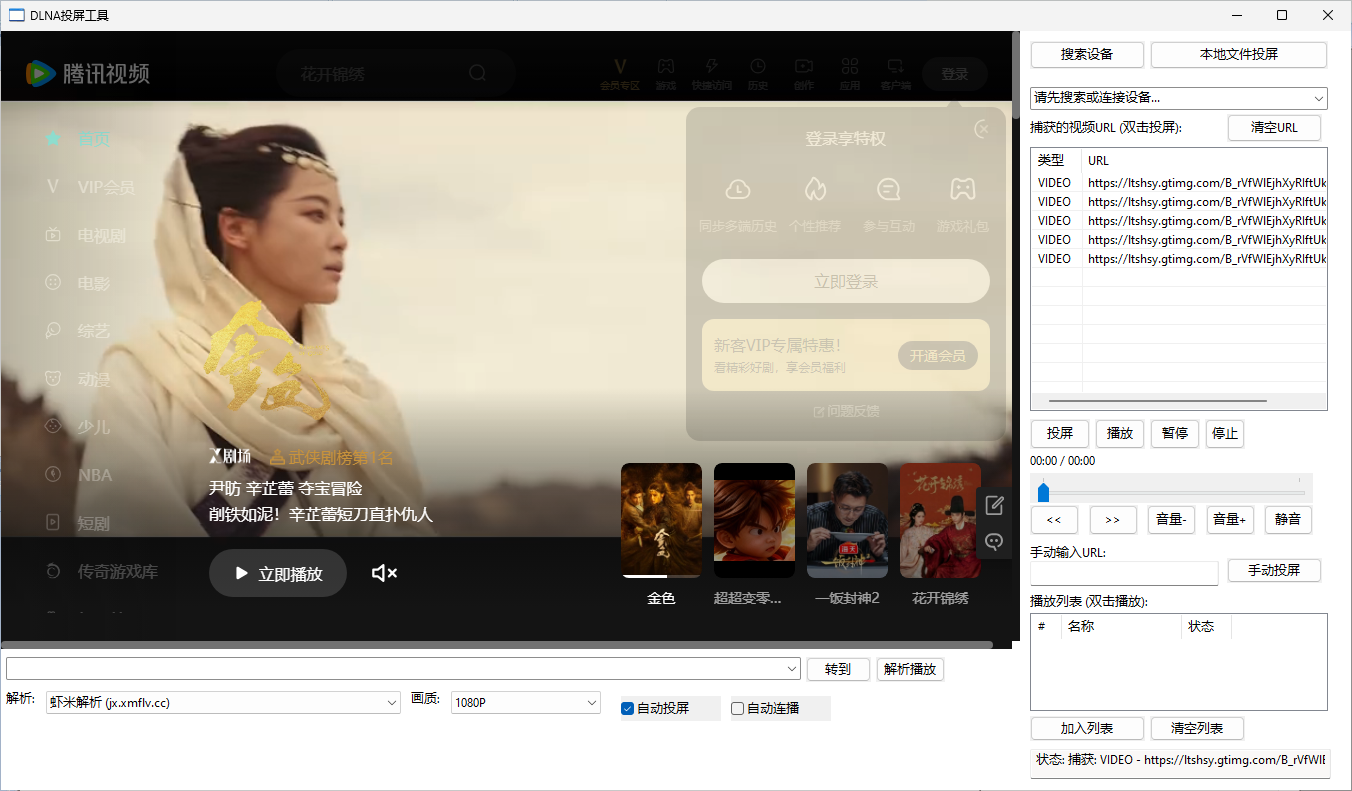Open the 画质 1080P quality dropdown
Image resolution: width=1352 pixels, height=791 pixels.
[x=592, y=703]
